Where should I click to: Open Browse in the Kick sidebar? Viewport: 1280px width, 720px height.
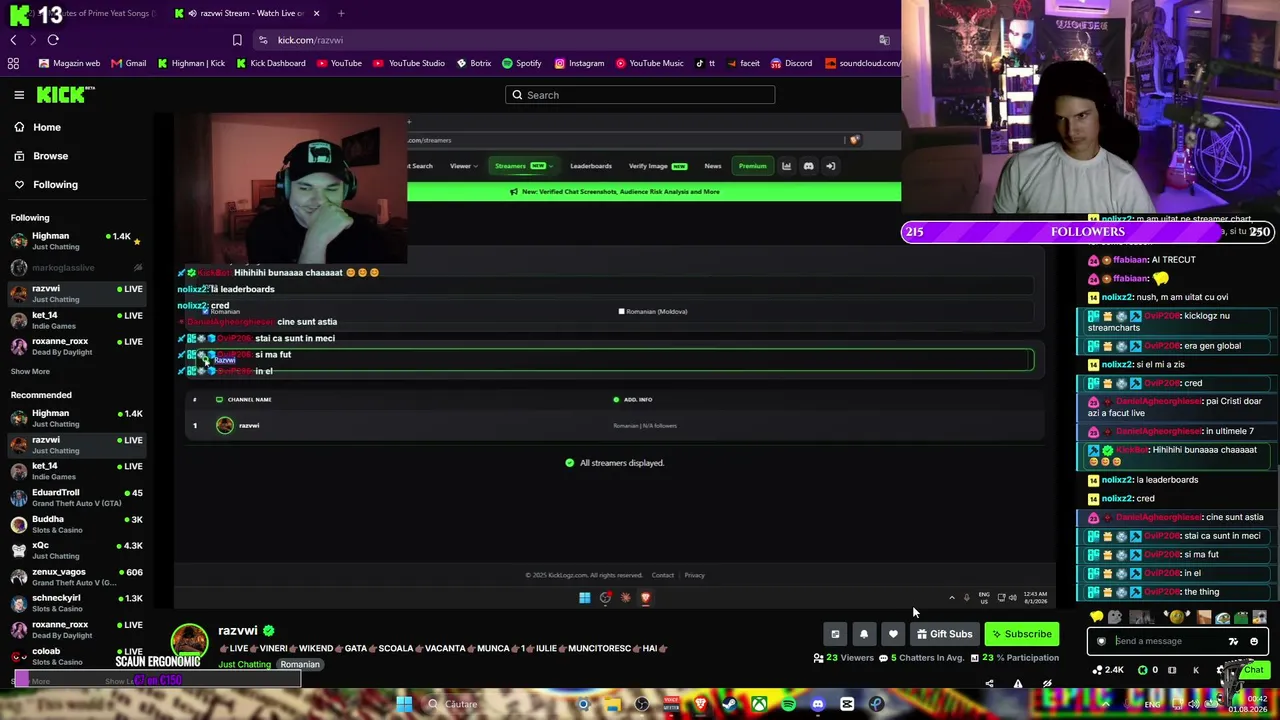click(x=50, y=156)
